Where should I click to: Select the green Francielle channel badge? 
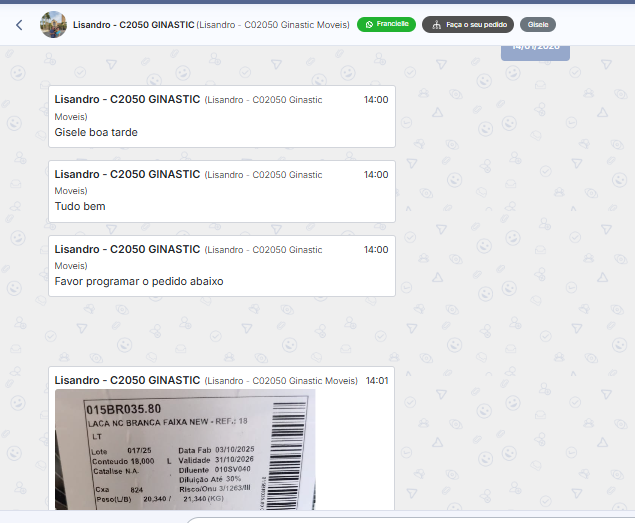click(386, 24)
